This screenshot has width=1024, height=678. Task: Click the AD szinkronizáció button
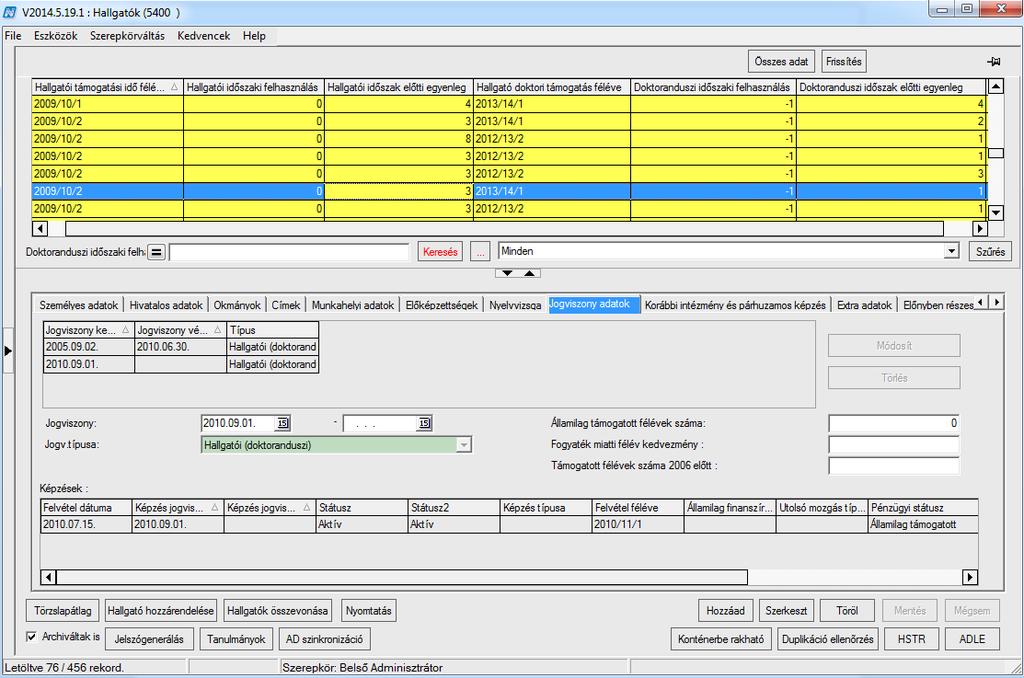pos(325,639)
